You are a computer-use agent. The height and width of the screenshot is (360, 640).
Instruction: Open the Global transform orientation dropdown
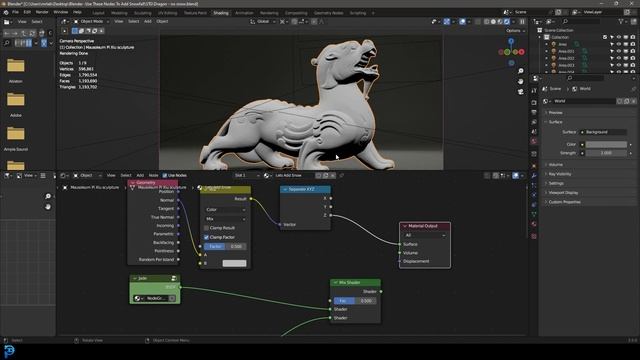(x=263, y=21)
